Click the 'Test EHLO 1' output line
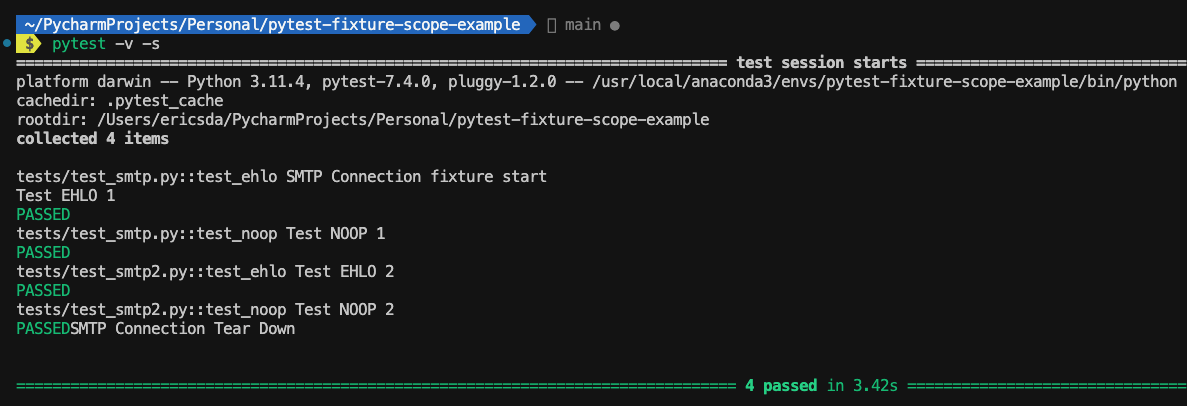This screenshot has width=1187, height=406. pos(65,195)
